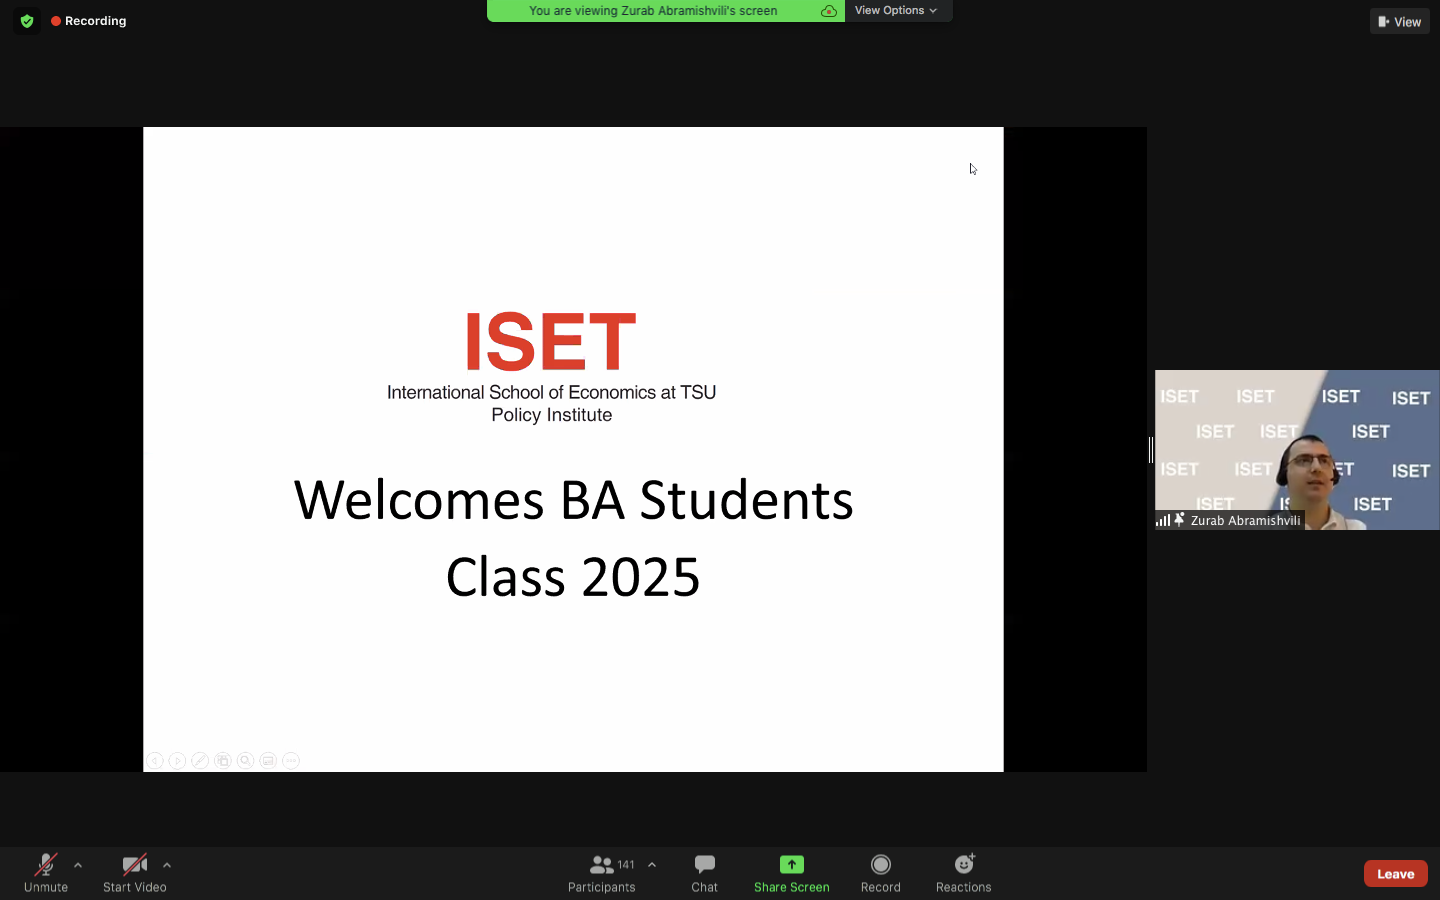The height and width of the screenshot is (900, 1440).
Task: Click the red Recording indicator
Action: pyautogui.click(x=89, y=21)
